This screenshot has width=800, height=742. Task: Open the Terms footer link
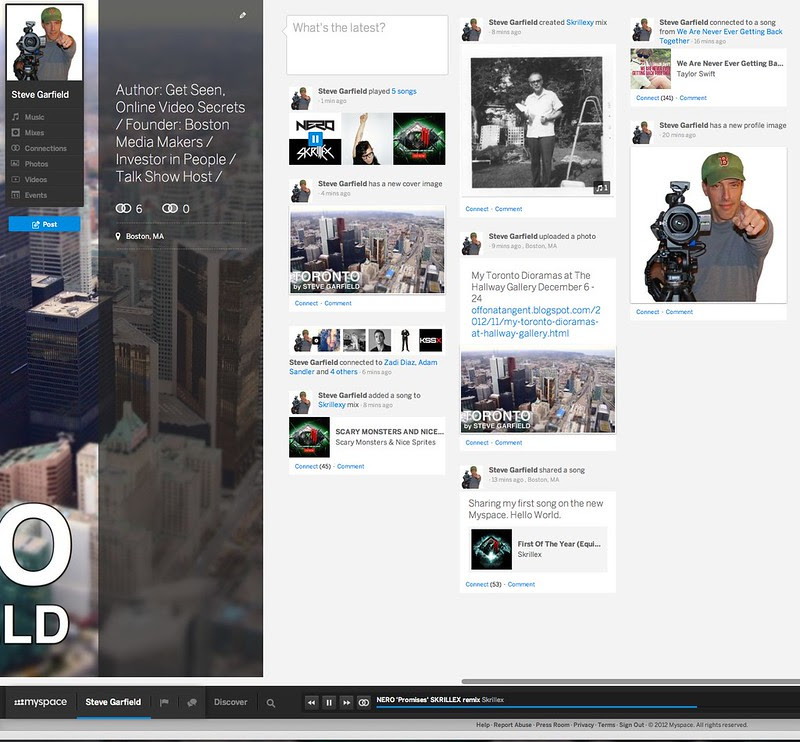pyautogui.click(x=606, y=725)
